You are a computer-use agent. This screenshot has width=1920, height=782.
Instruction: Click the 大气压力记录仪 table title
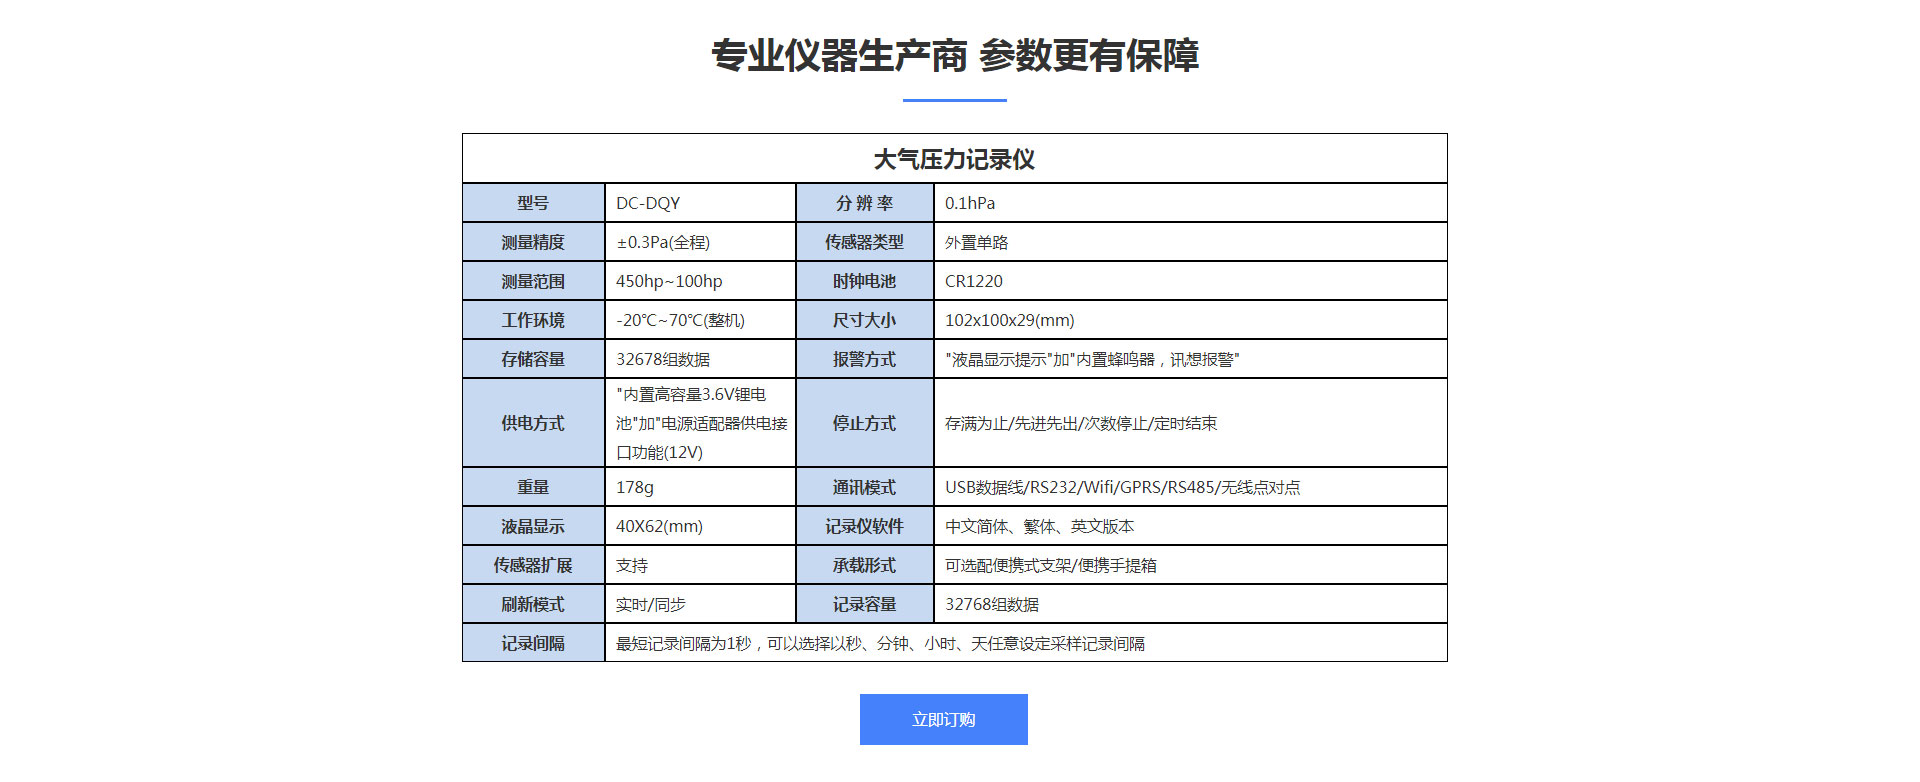954,159
